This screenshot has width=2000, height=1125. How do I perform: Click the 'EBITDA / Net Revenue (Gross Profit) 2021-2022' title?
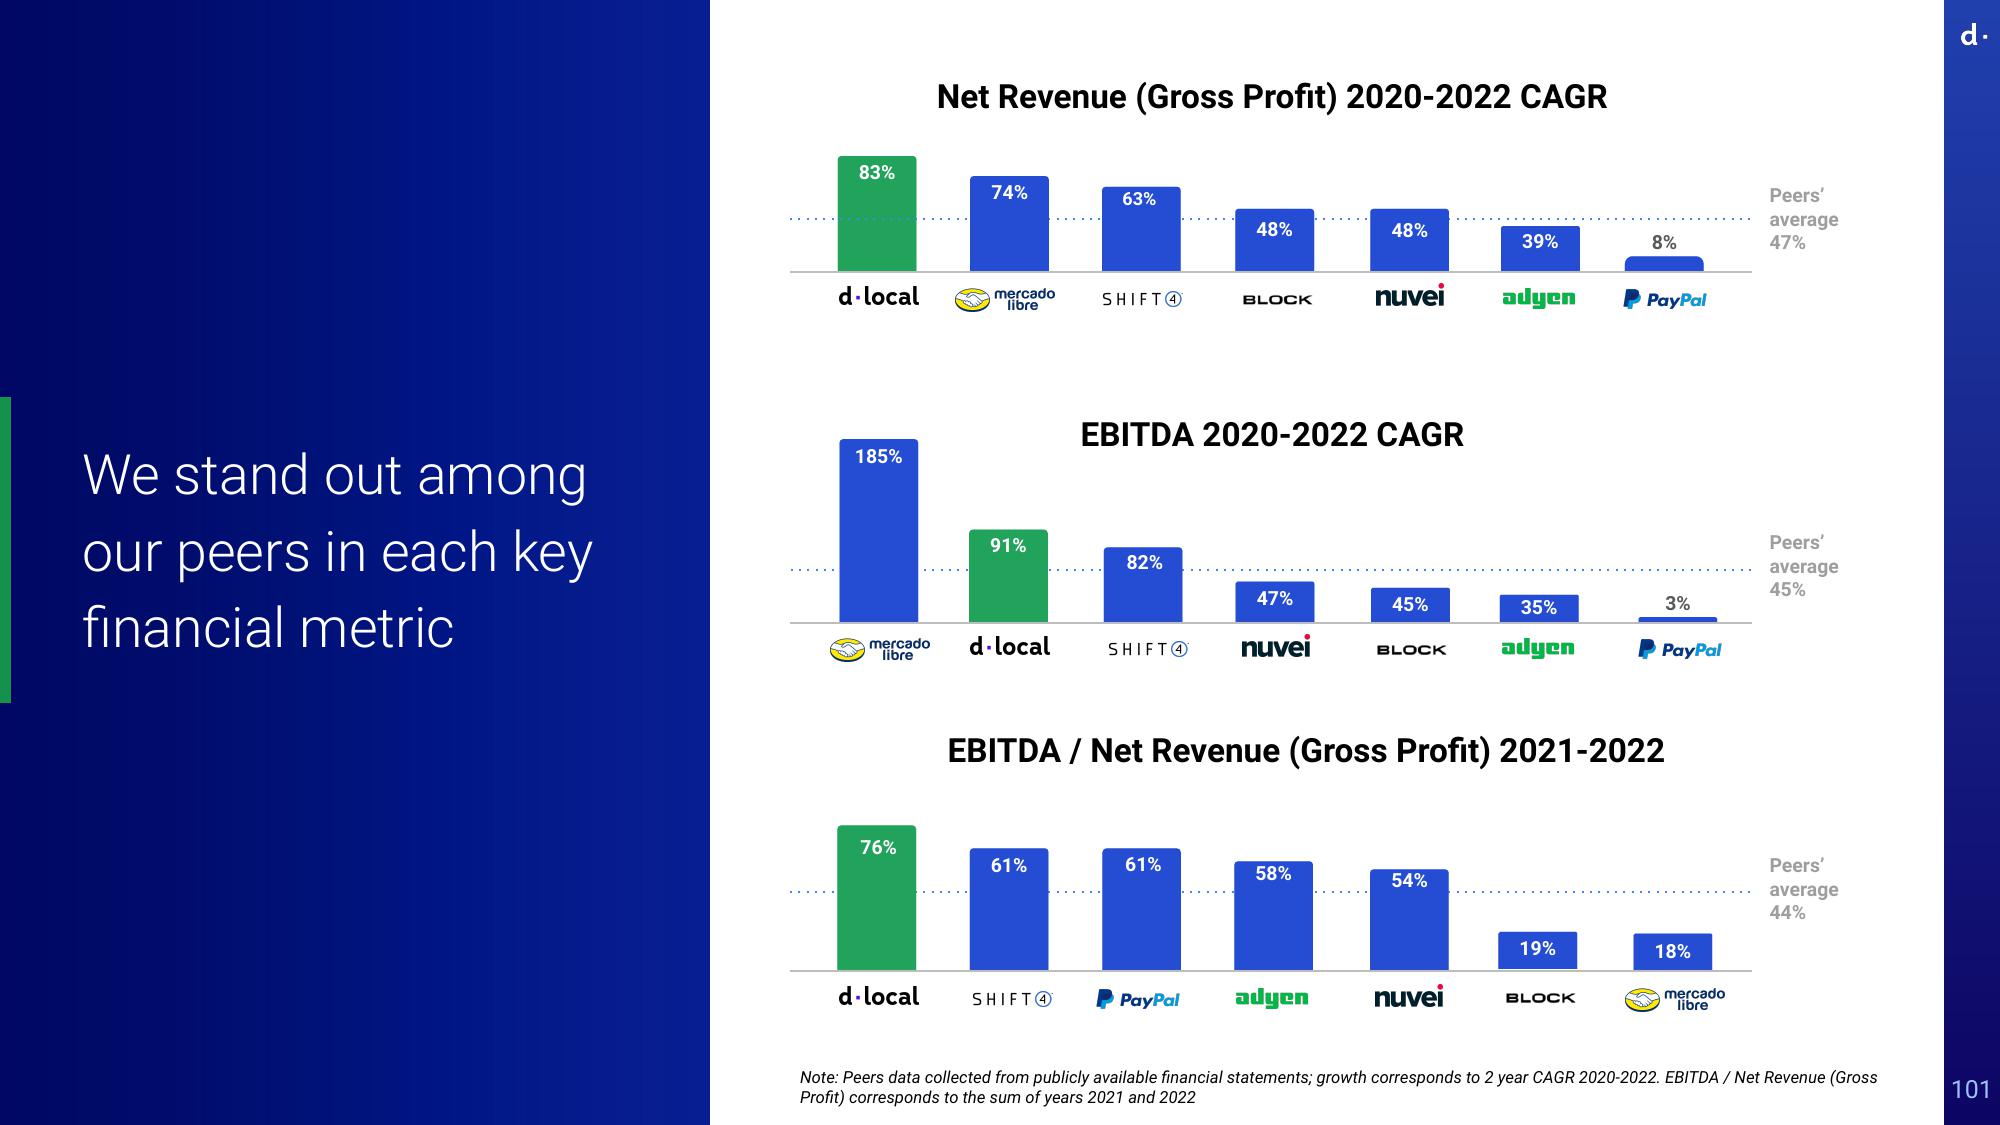tap(1306, 751)
